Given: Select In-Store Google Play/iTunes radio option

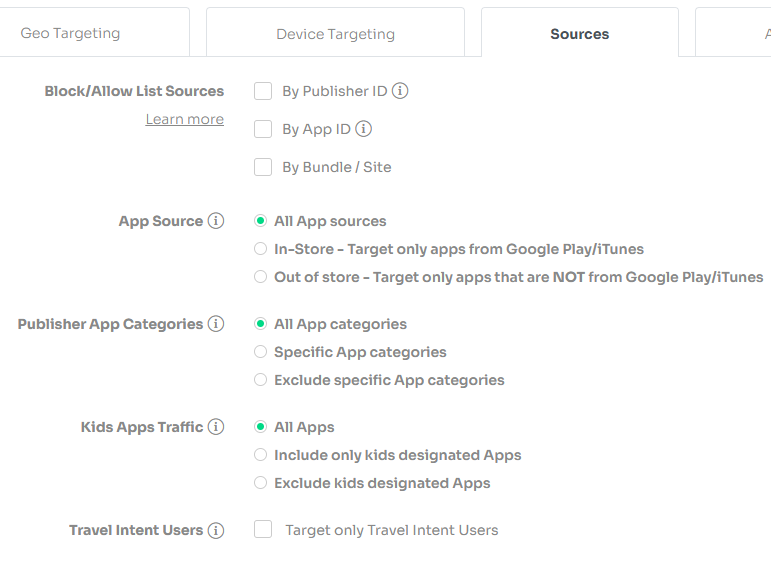Looking at the screenshot, I should (x=261, y=249).
